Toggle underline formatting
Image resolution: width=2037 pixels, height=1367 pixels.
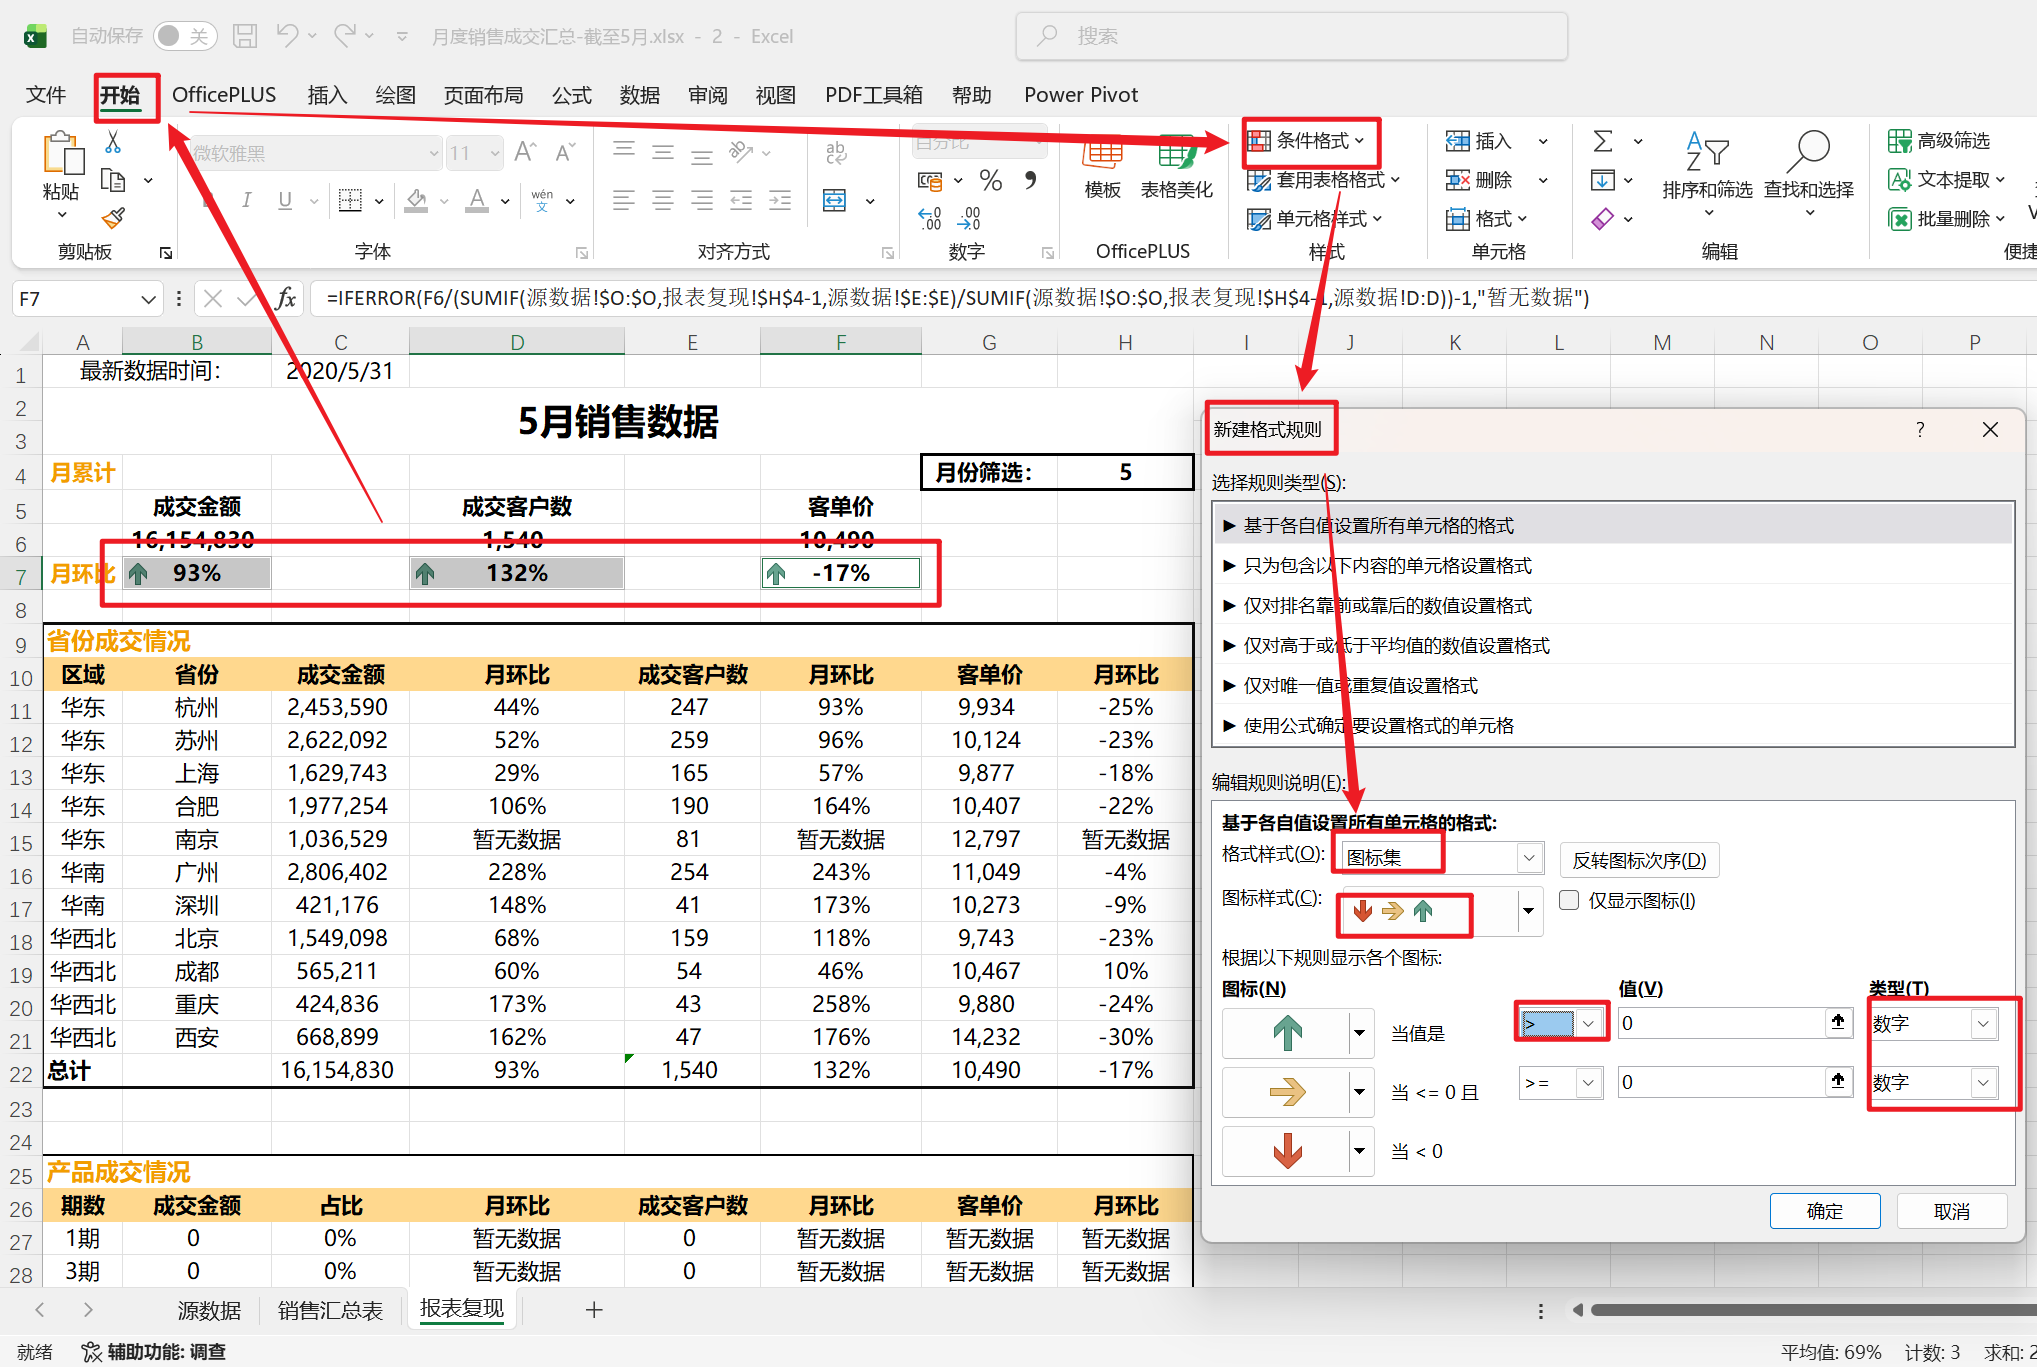point(285,200)
